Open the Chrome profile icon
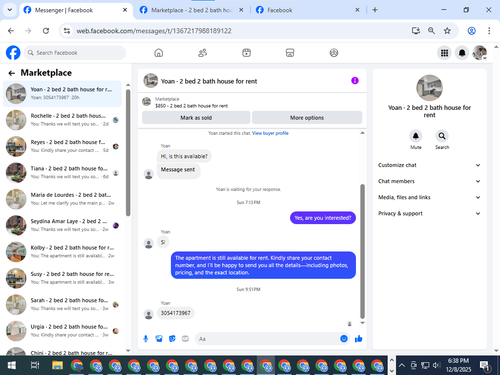The height and width of the screenshot is (375, 500). click(x=471, y=31)
